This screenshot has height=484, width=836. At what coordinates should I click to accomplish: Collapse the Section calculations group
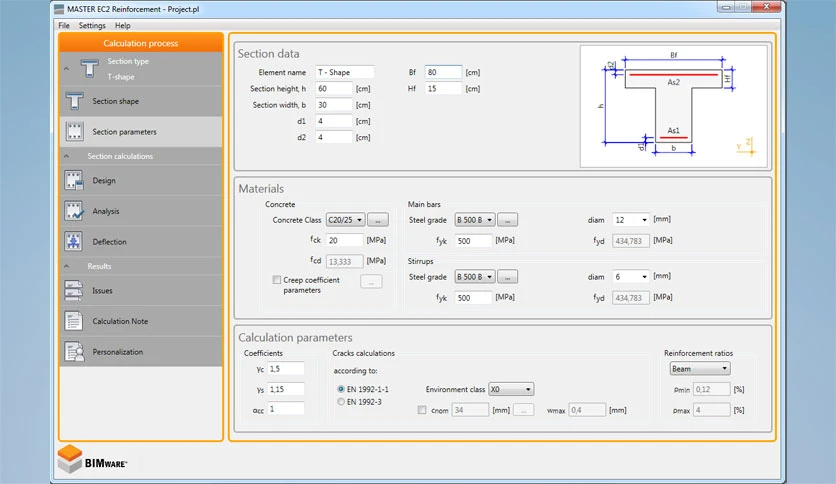(x=67, y=156)
